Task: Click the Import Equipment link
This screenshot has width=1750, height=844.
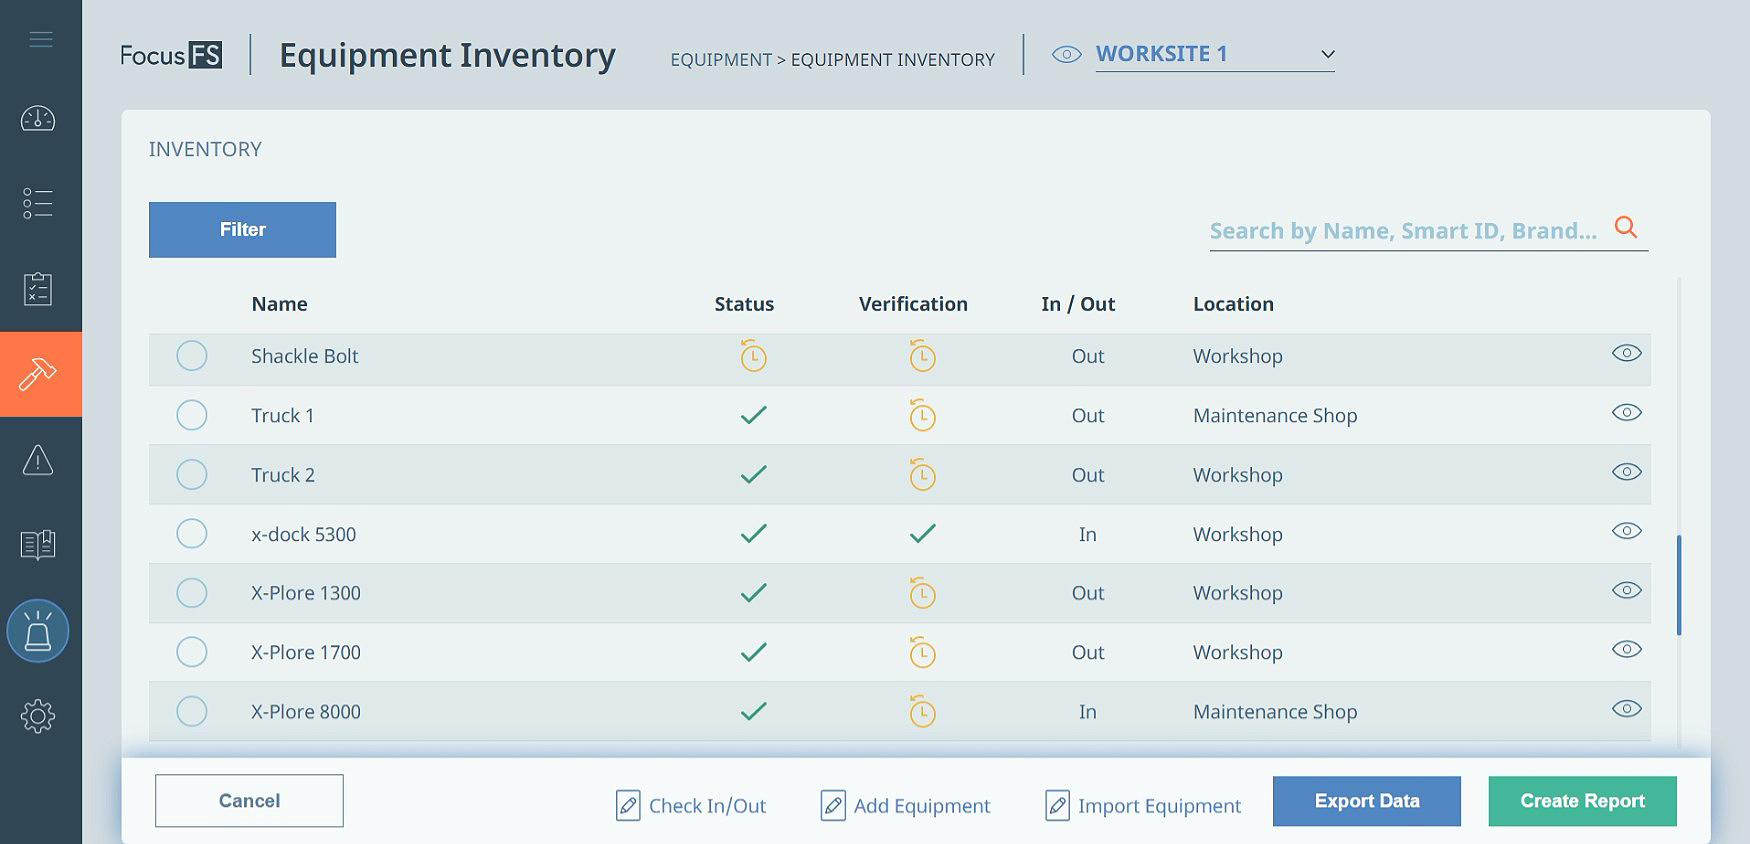Action: coord(1159,806)
